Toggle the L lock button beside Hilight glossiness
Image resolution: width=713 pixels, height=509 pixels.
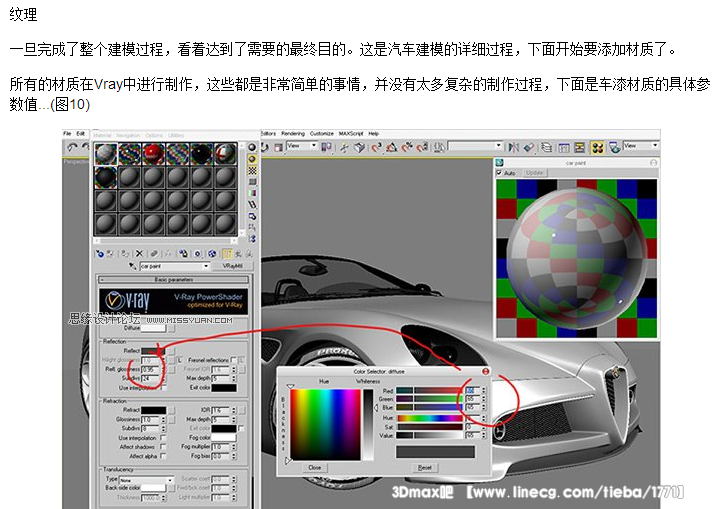(180, 360)
